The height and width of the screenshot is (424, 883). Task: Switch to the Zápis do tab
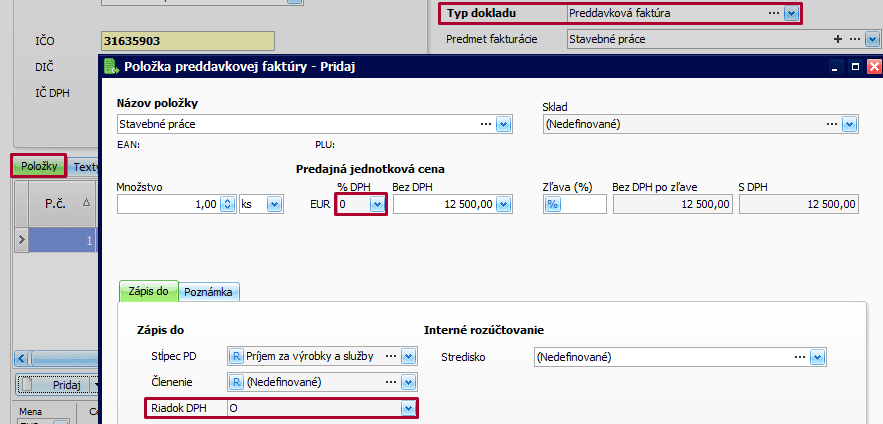click(149, 291)
